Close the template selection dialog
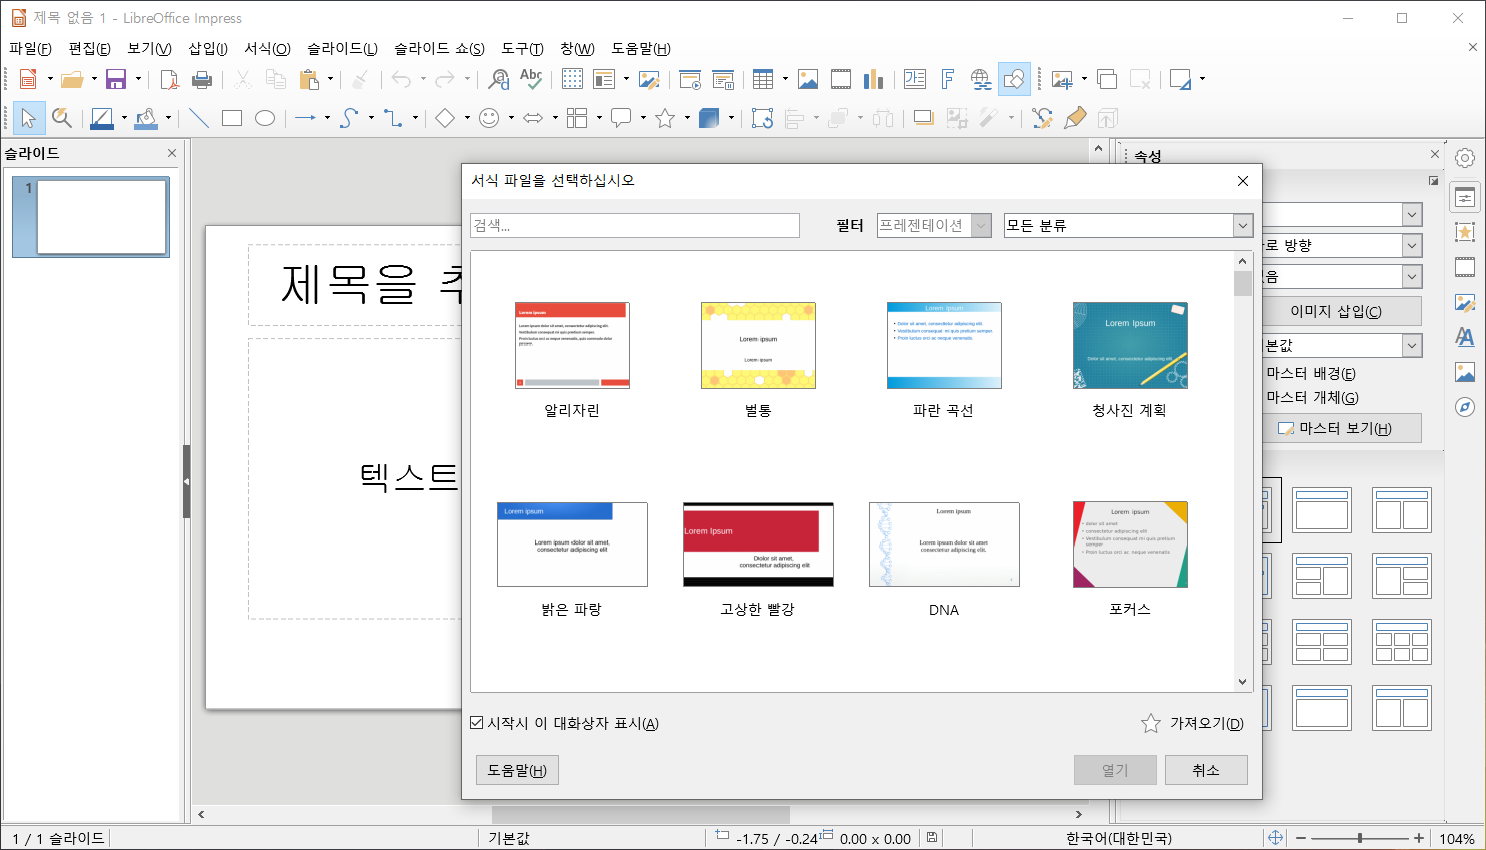The width and height of the screenshot is (1486, 850). click(x=1243, y=181)
